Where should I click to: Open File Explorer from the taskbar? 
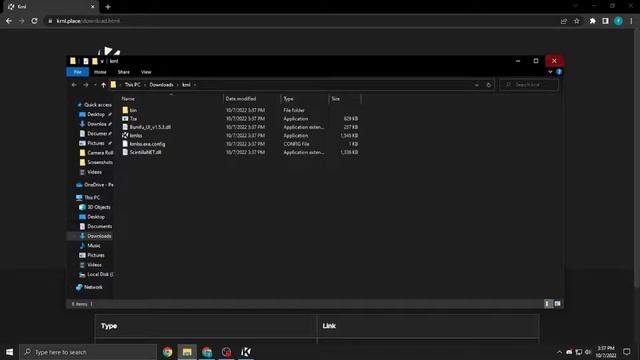pyautogui.click(x=187, y=352)
